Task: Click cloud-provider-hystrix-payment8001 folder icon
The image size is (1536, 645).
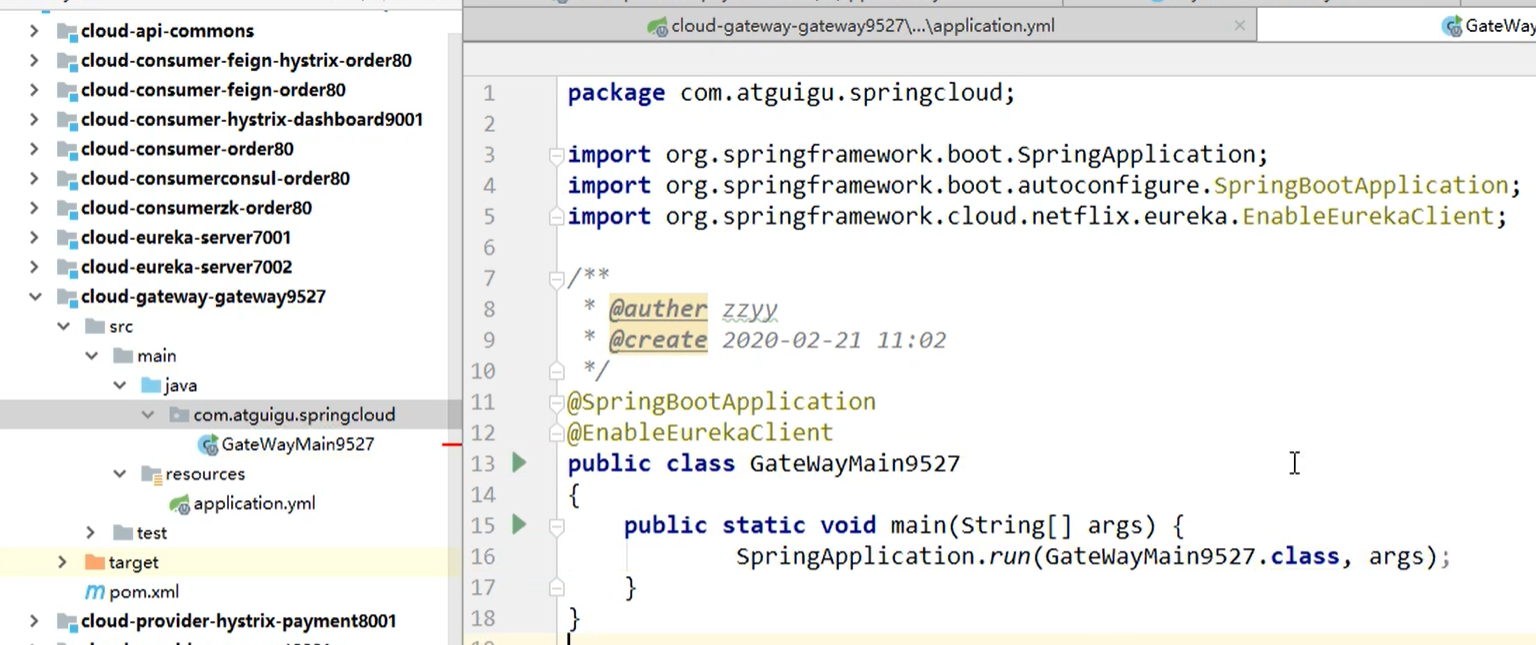Action: pos(66,621)
